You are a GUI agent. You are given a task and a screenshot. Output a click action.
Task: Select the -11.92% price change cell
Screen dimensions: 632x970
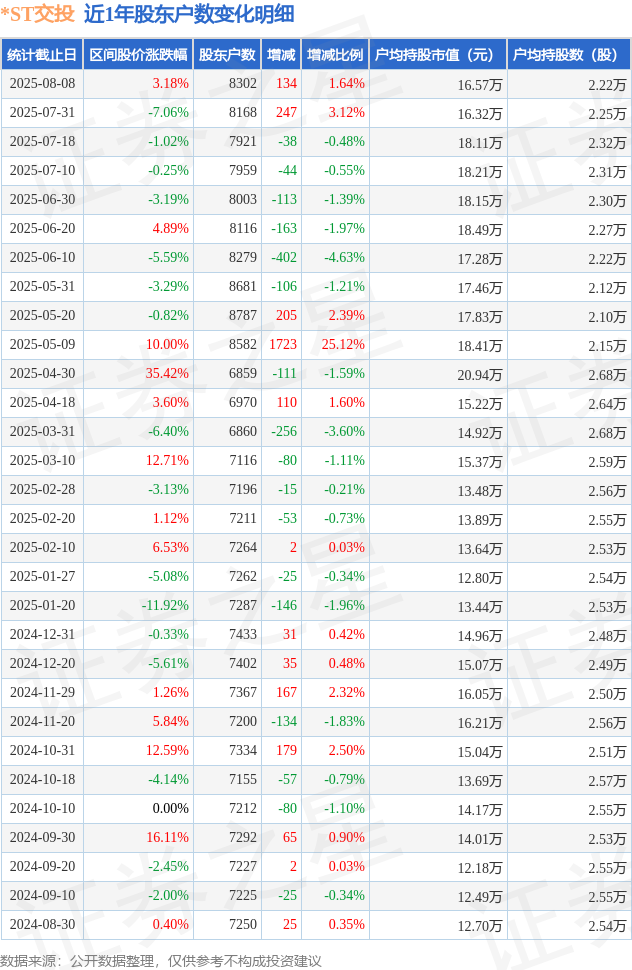(x=164, y=606)
